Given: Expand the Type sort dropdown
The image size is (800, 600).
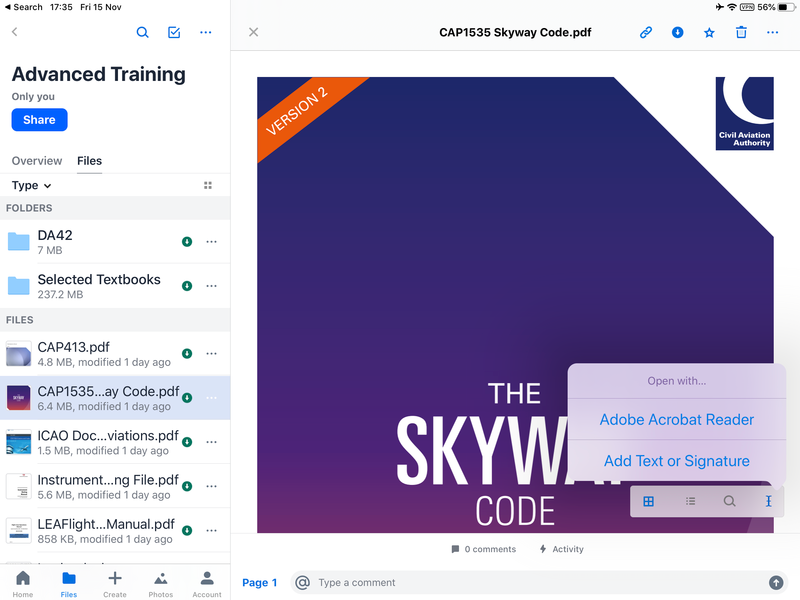Looking at the screenshot, I should (x=32, y=185).
